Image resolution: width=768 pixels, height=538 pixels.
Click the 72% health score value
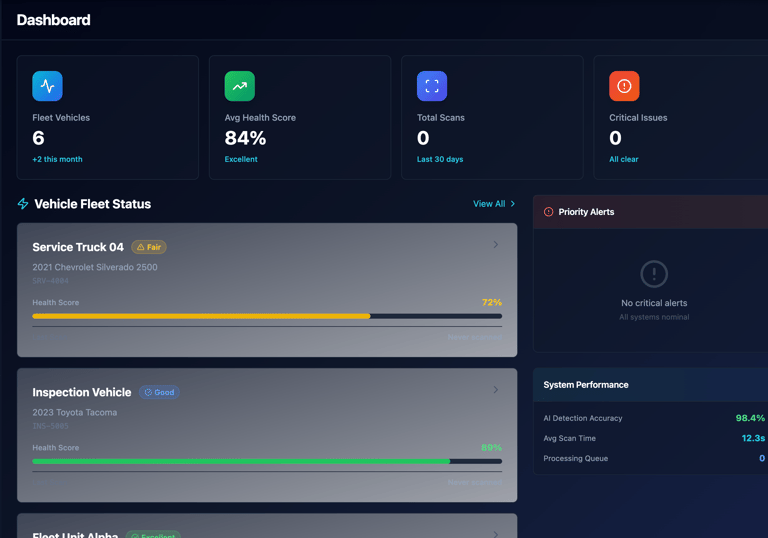pos(492,302)
